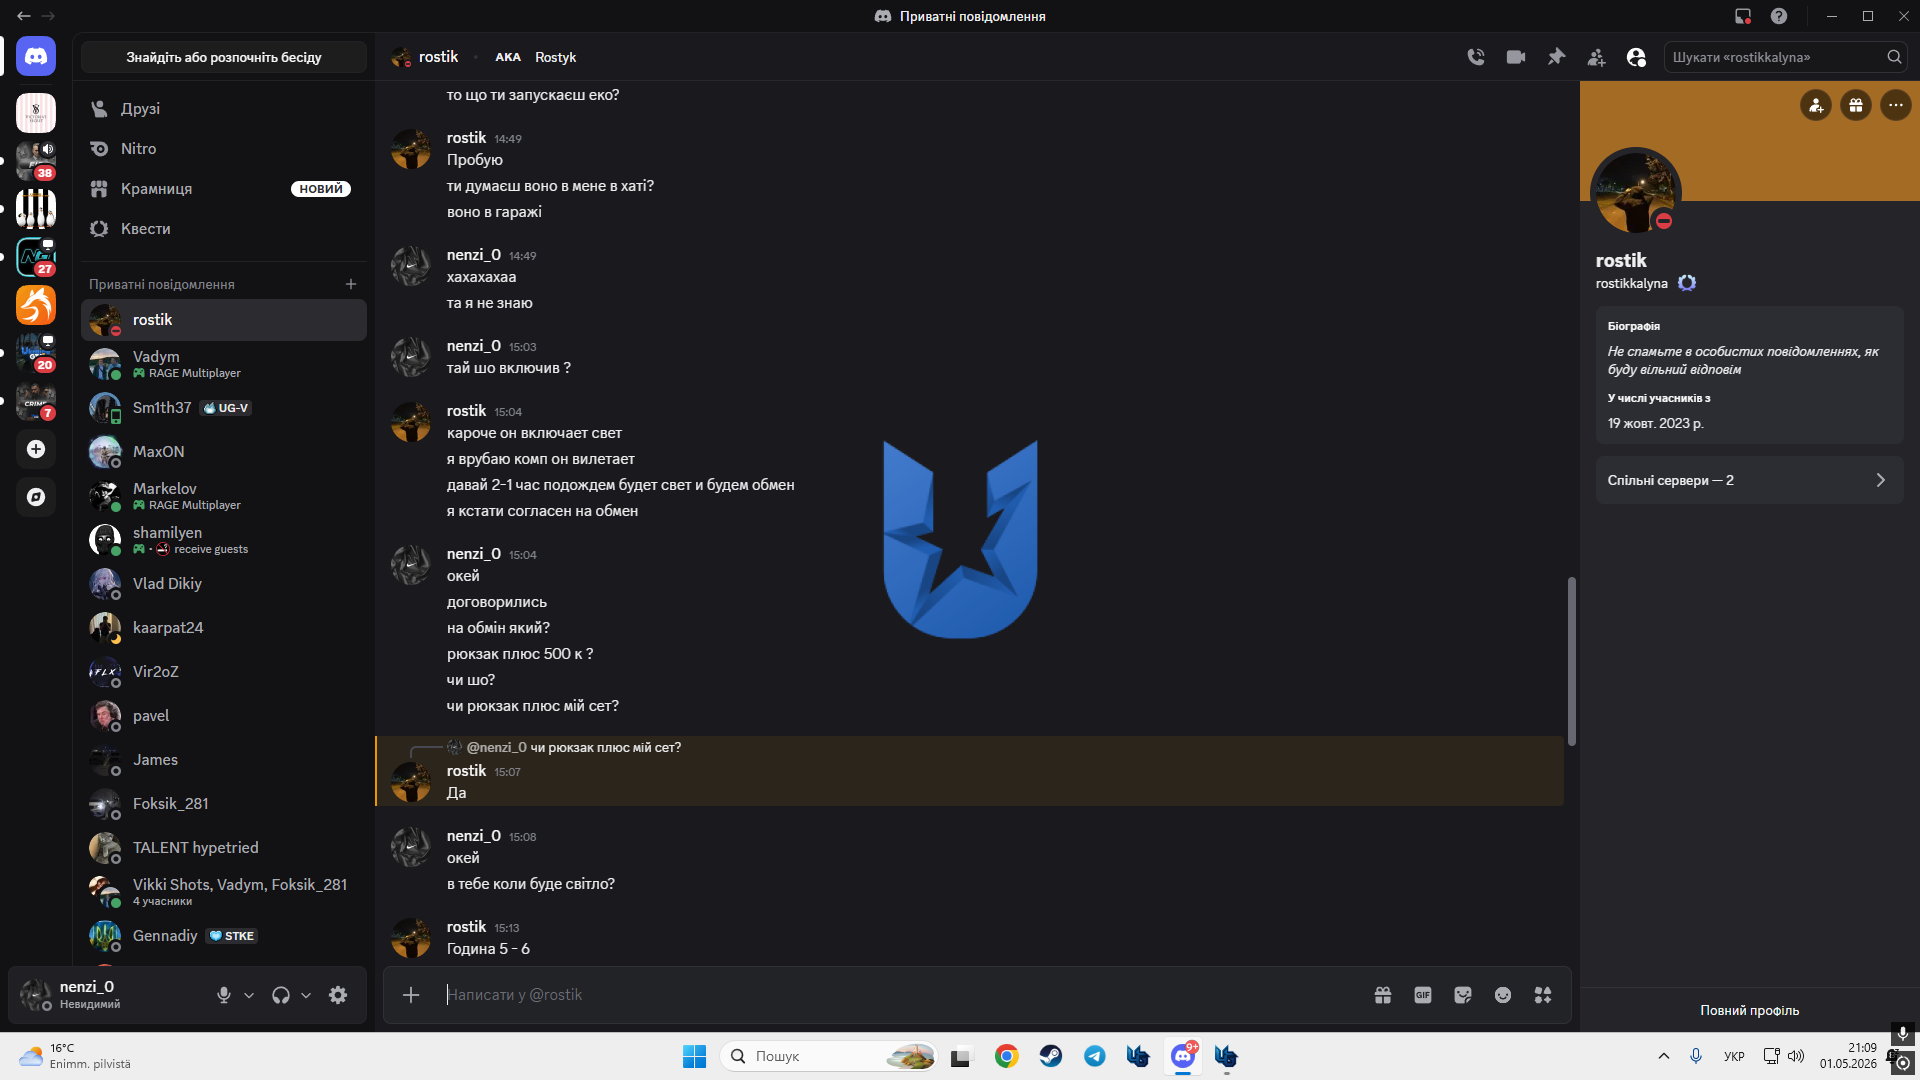The height and width of the screenshot is (1080, 1920).
Task: Open the emoji picker
Action: (x=1503, y=995)
